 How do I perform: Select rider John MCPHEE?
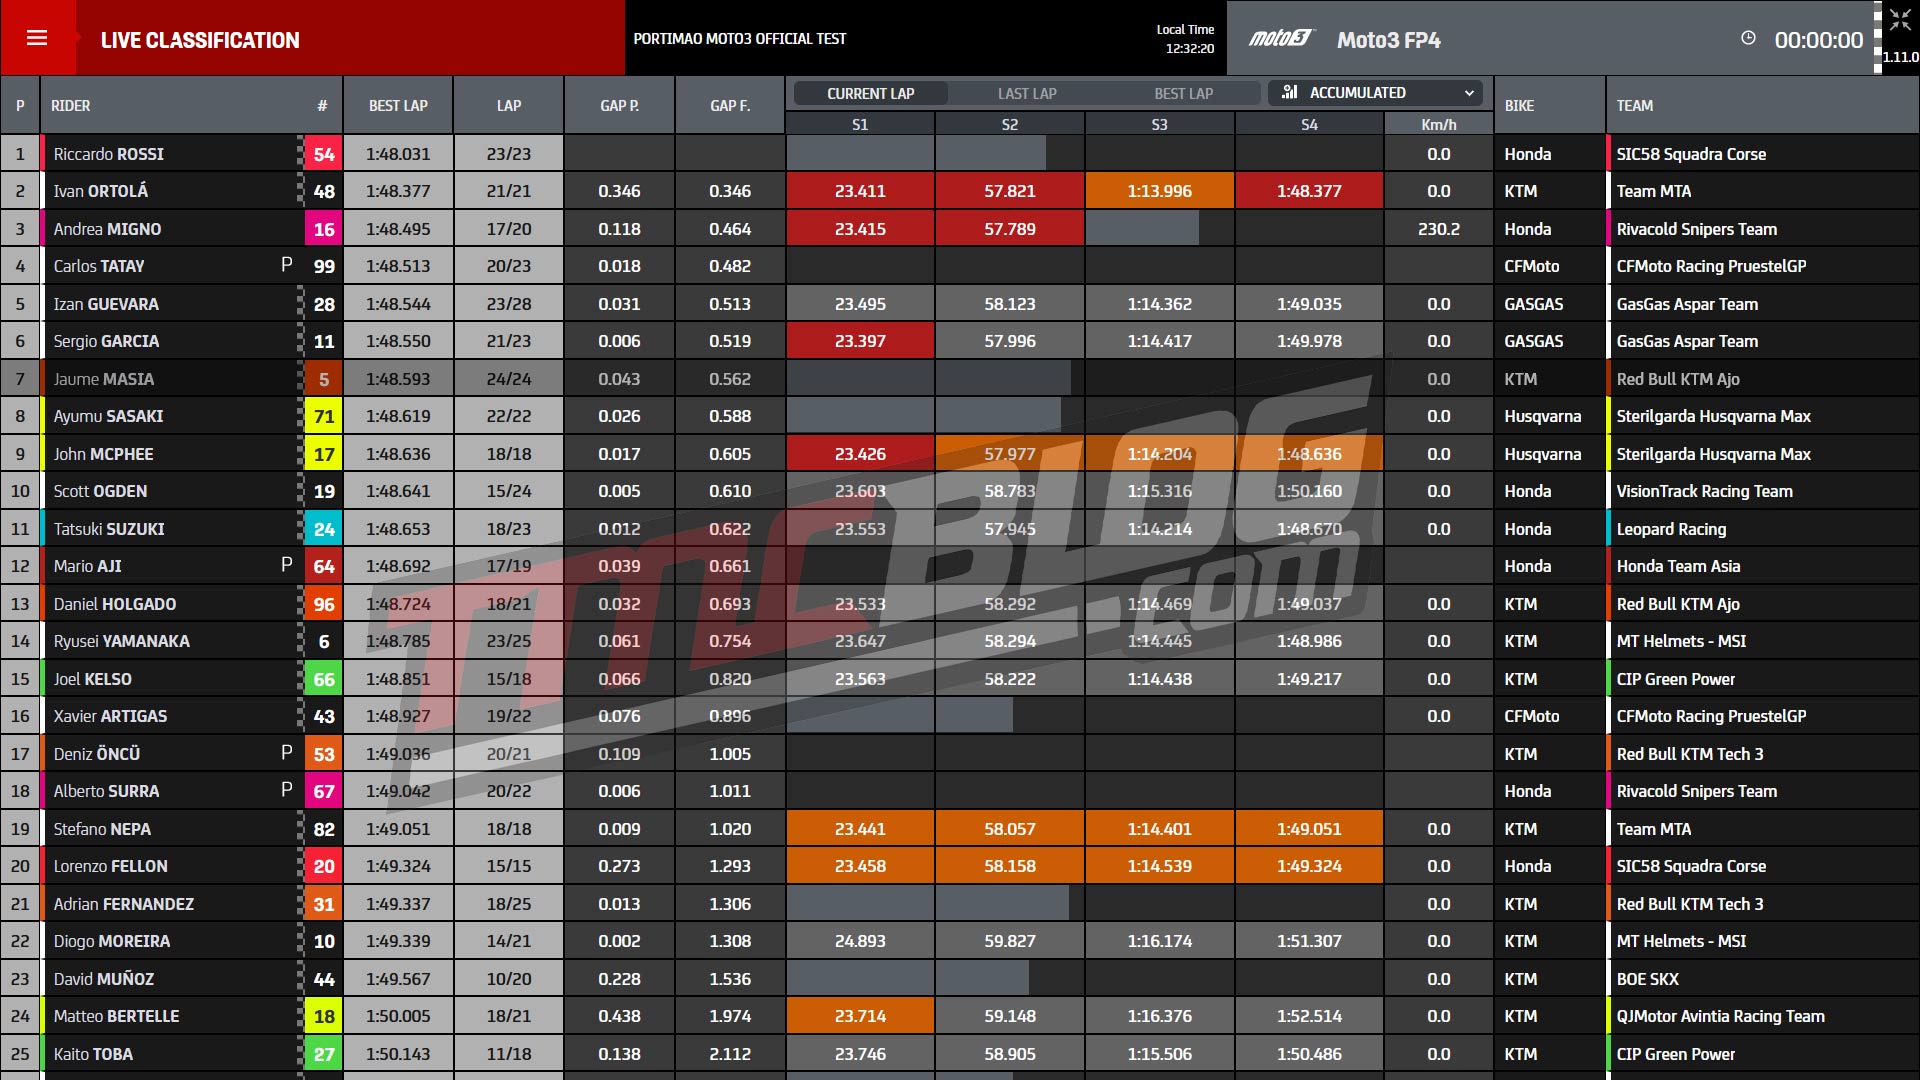click(x=104, y=454)
